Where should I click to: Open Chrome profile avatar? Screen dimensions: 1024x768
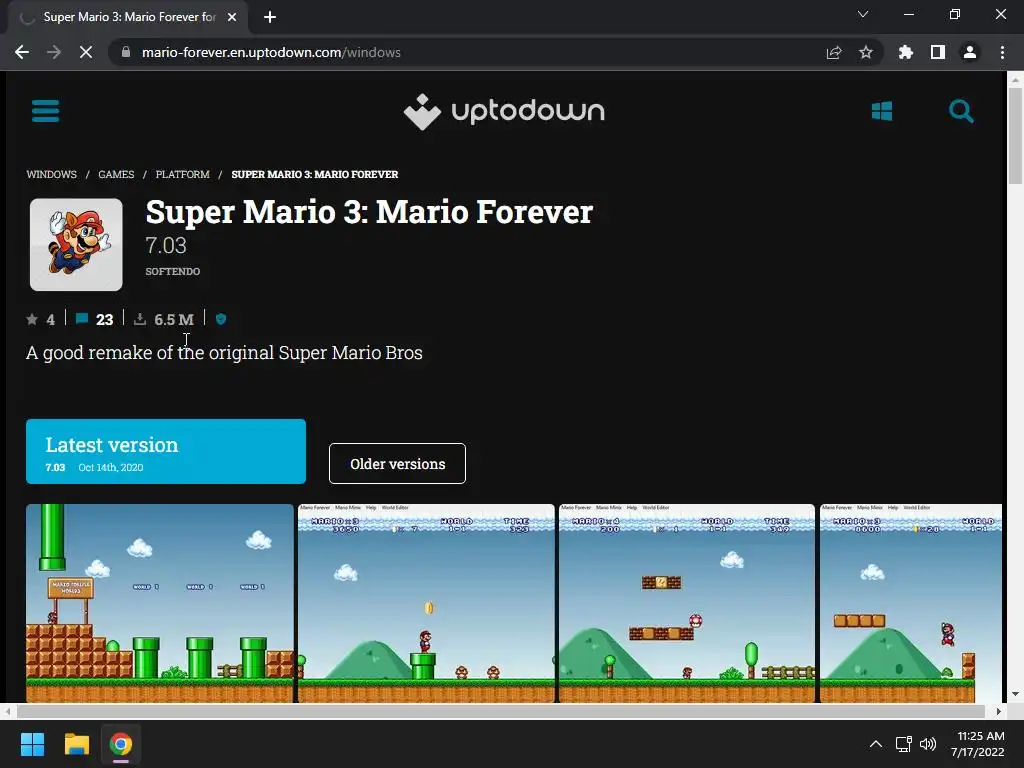(x=970, y=52)
